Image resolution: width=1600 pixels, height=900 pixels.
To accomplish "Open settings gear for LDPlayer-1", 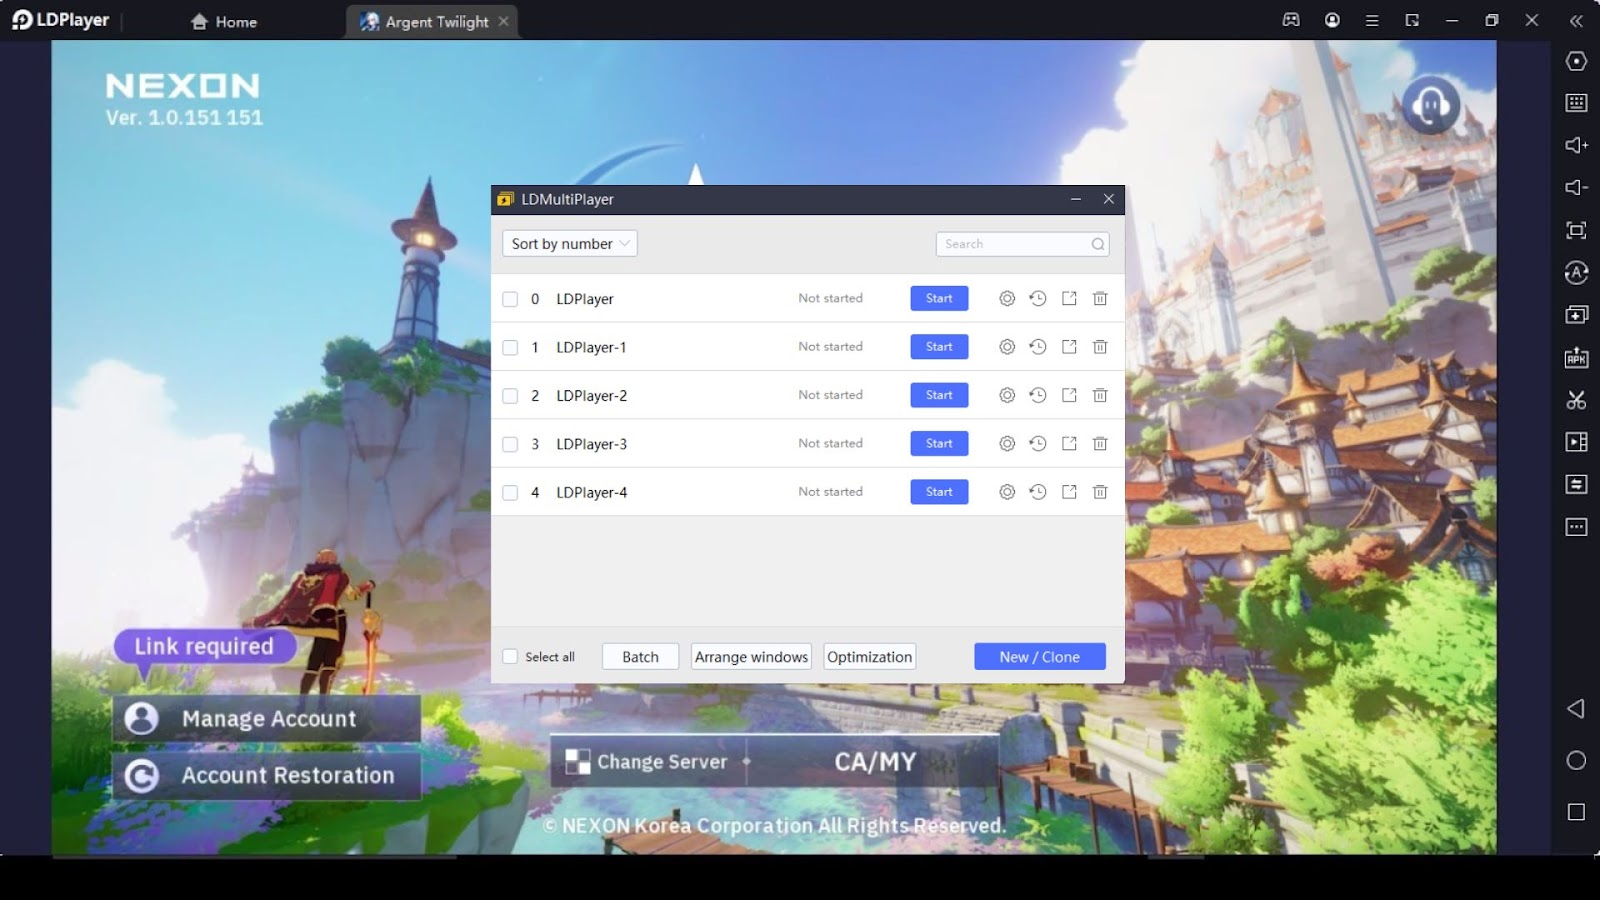I will [x=1007, y=346].
